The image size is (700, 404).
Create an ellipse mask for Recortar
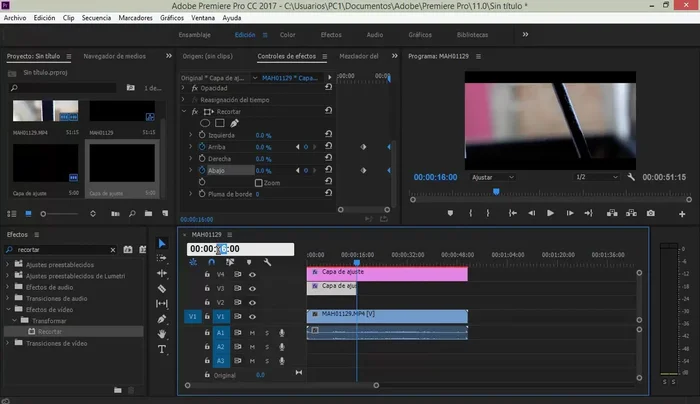click(204, 123)
